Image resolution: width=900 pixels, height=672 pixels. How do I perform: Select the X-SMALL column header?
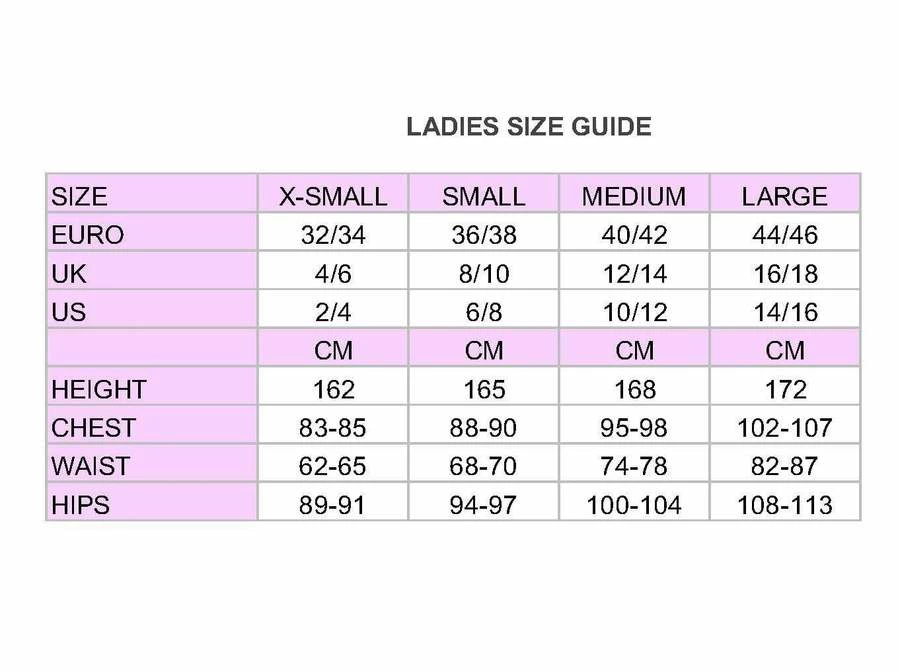333,196
